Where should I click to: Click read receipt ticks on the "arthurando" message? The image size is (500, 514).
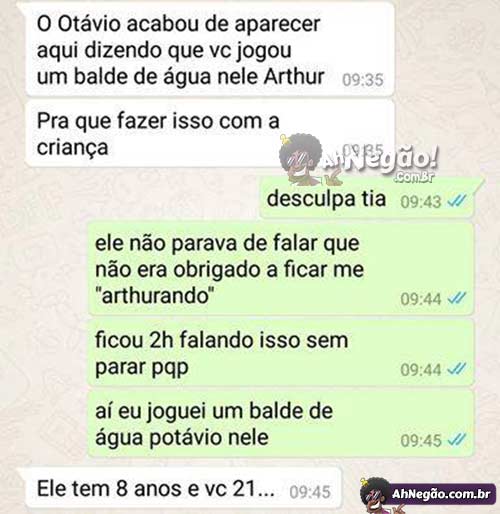coord(456,298)
